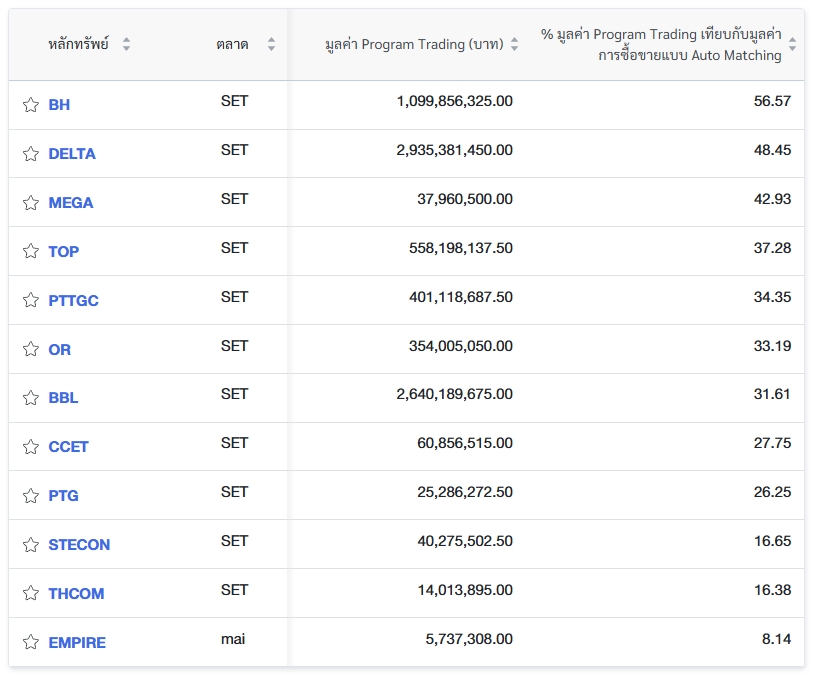This screenshot has width=813, height=677.
Task: Favorite the TOP stock row
Action: [x=30, y=252]
